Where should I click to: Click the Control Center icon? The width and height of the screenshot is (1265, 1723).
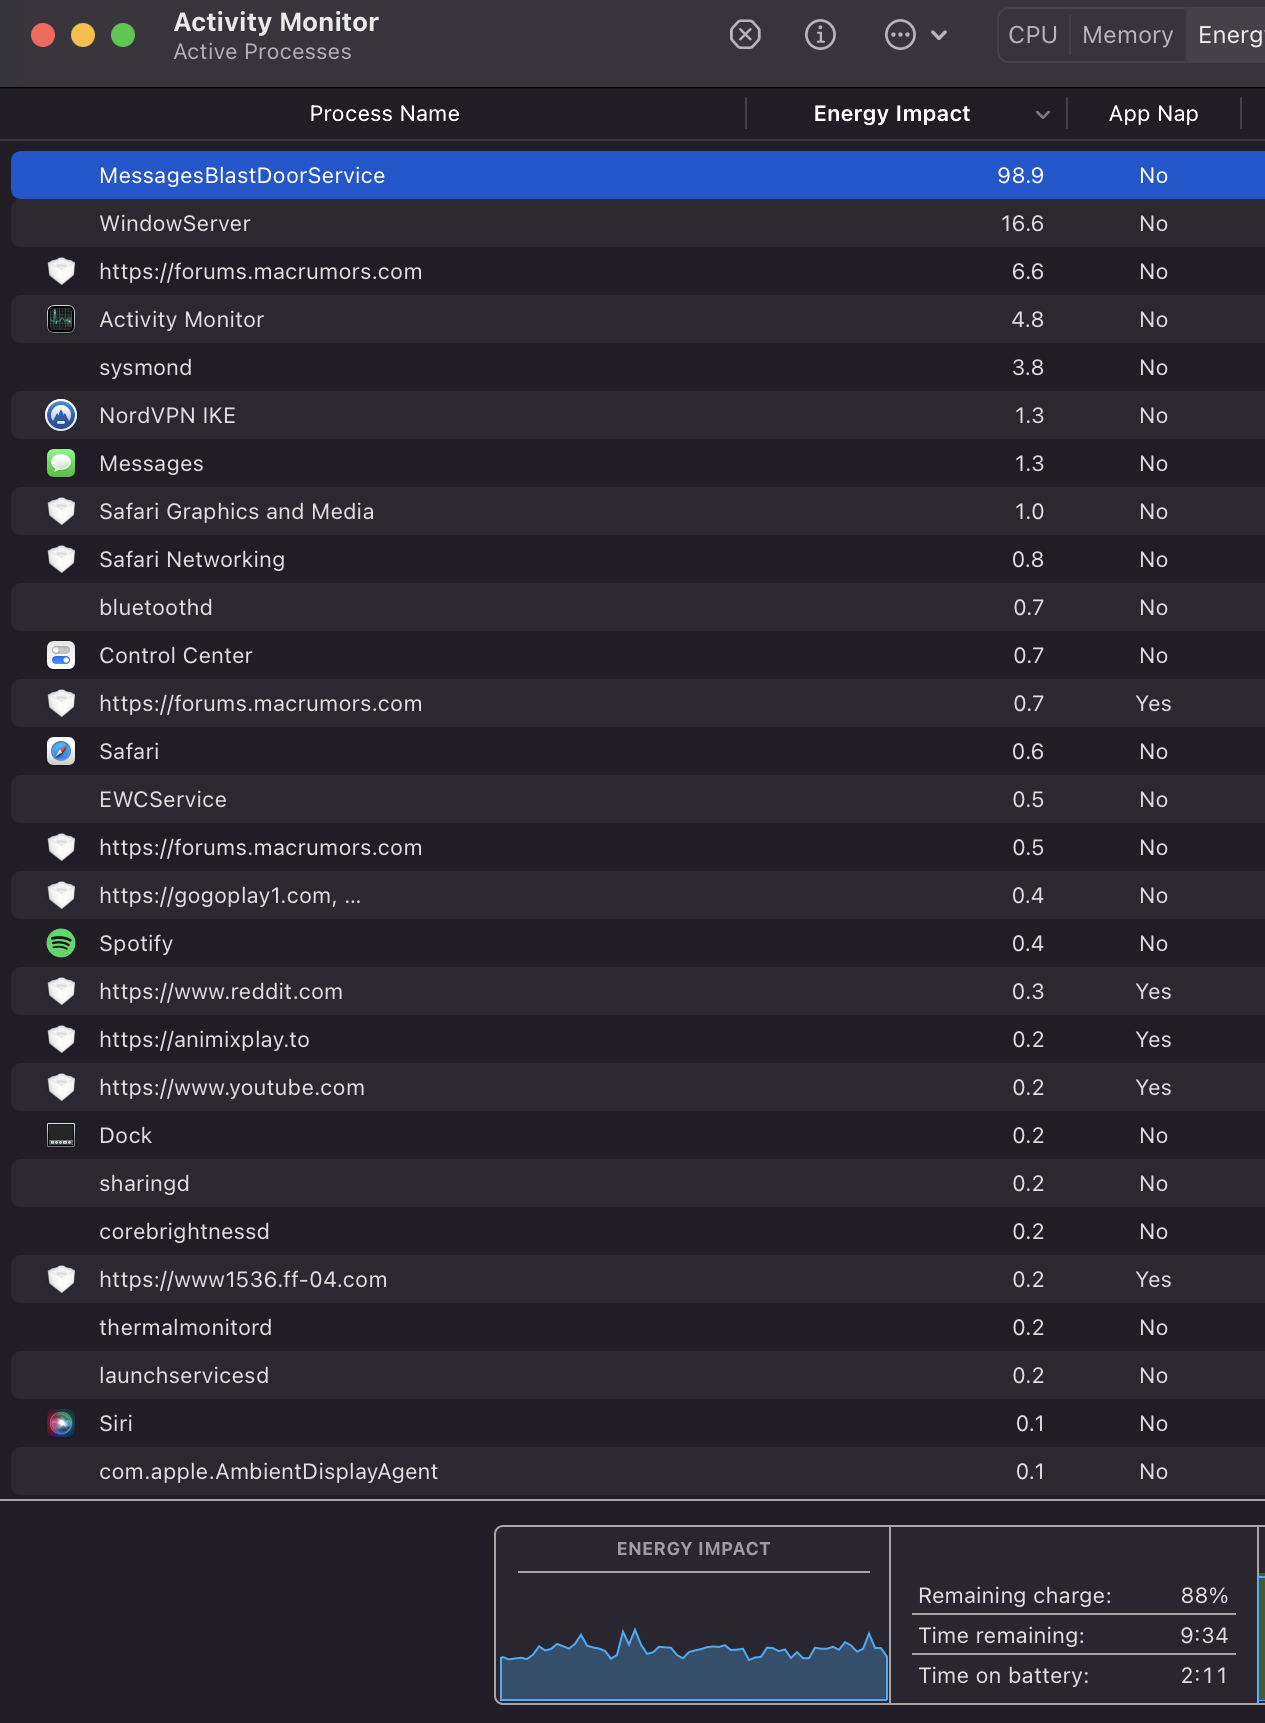61,655
